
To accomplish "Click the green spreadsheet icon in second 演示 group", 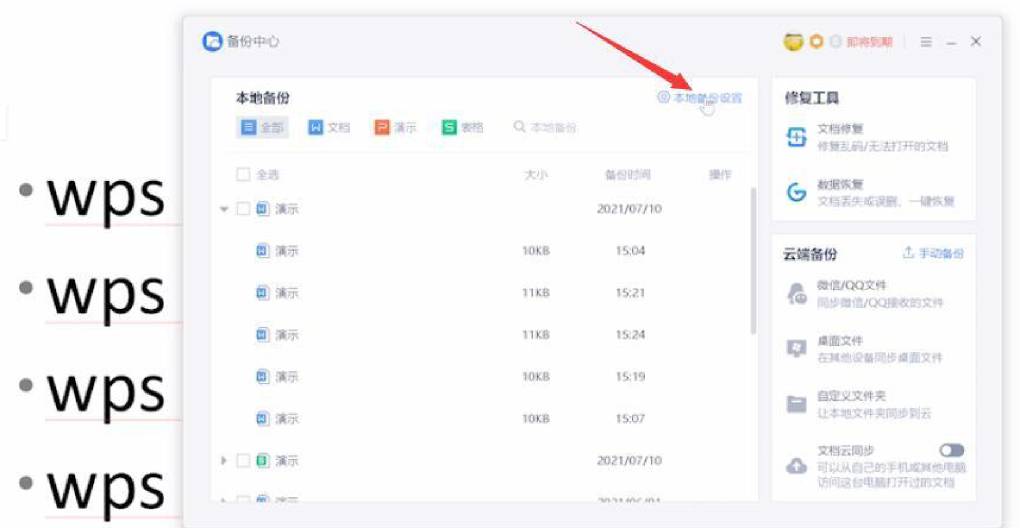I will [262, 460].
